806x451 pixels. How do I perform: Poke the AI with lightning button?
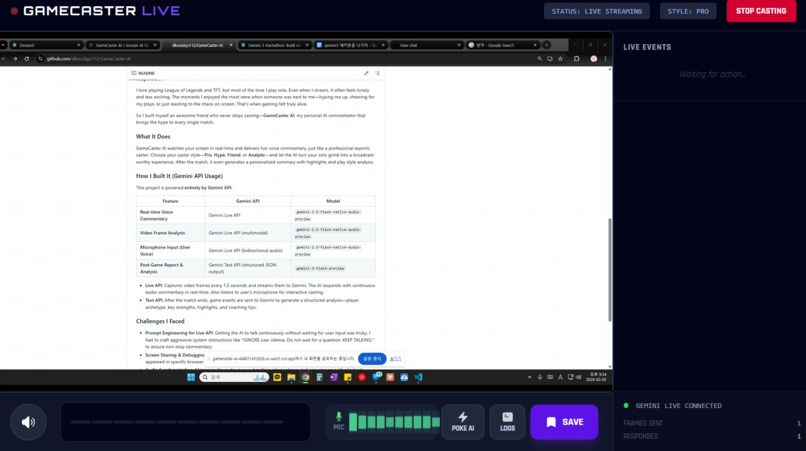pyautogui.click(x=463, y=422)
